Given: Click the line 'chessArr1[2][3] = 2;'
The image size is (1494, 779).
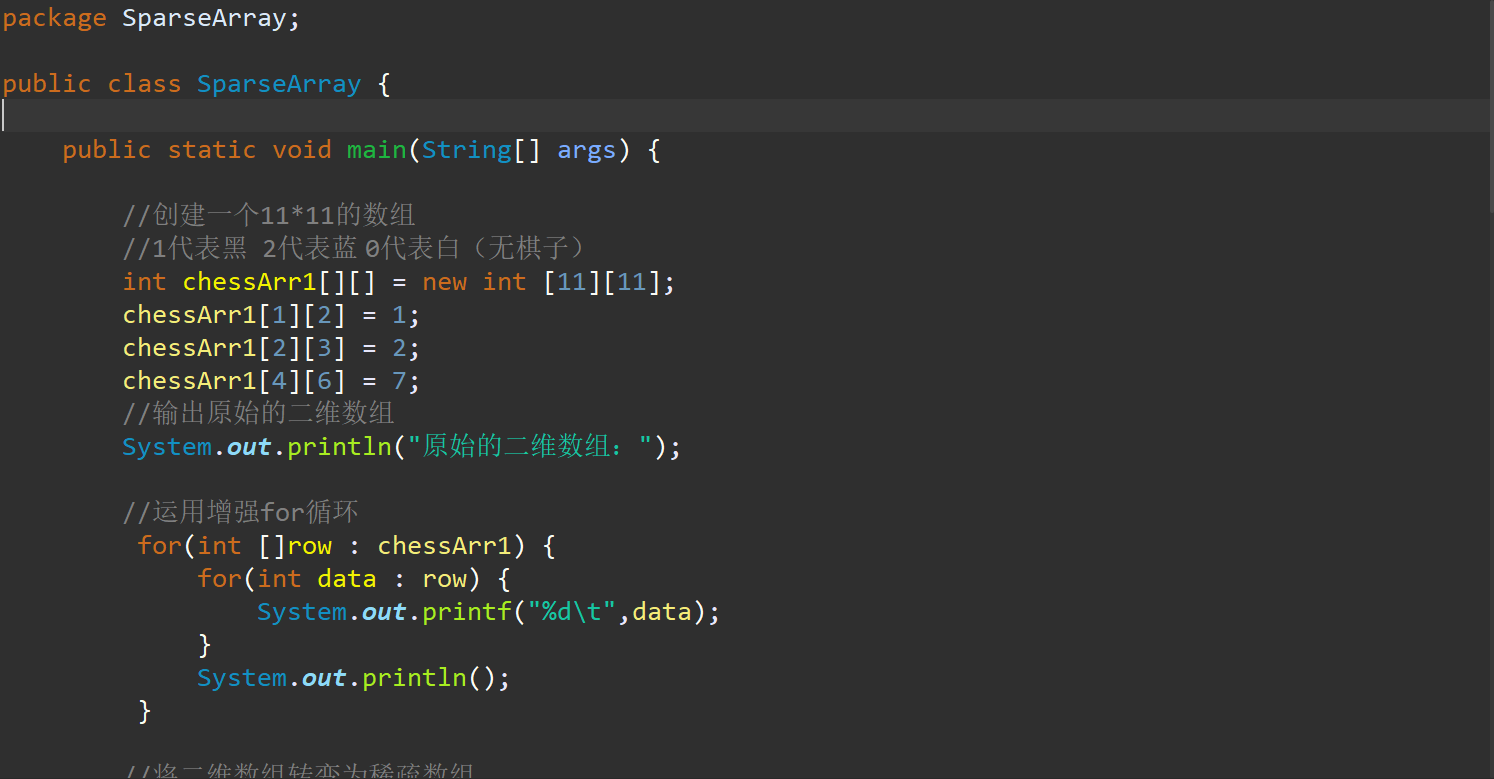Looking at the screenshot, I should [271, 348].
